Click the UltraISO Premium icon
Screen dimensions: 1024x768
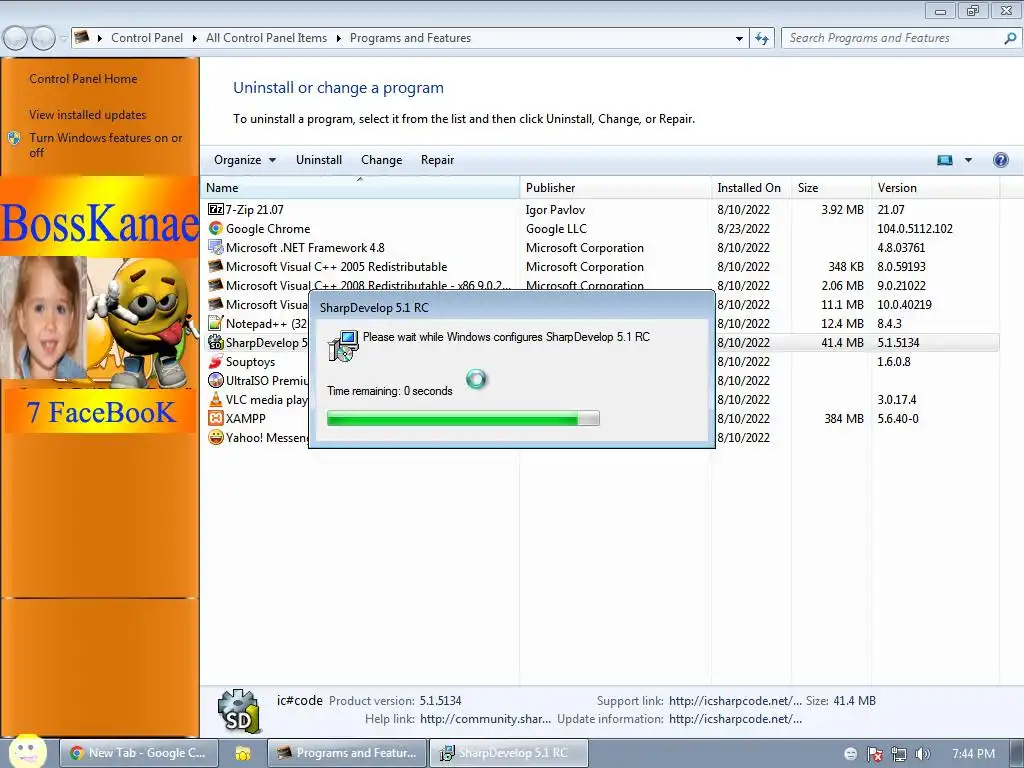coord(216,380)
